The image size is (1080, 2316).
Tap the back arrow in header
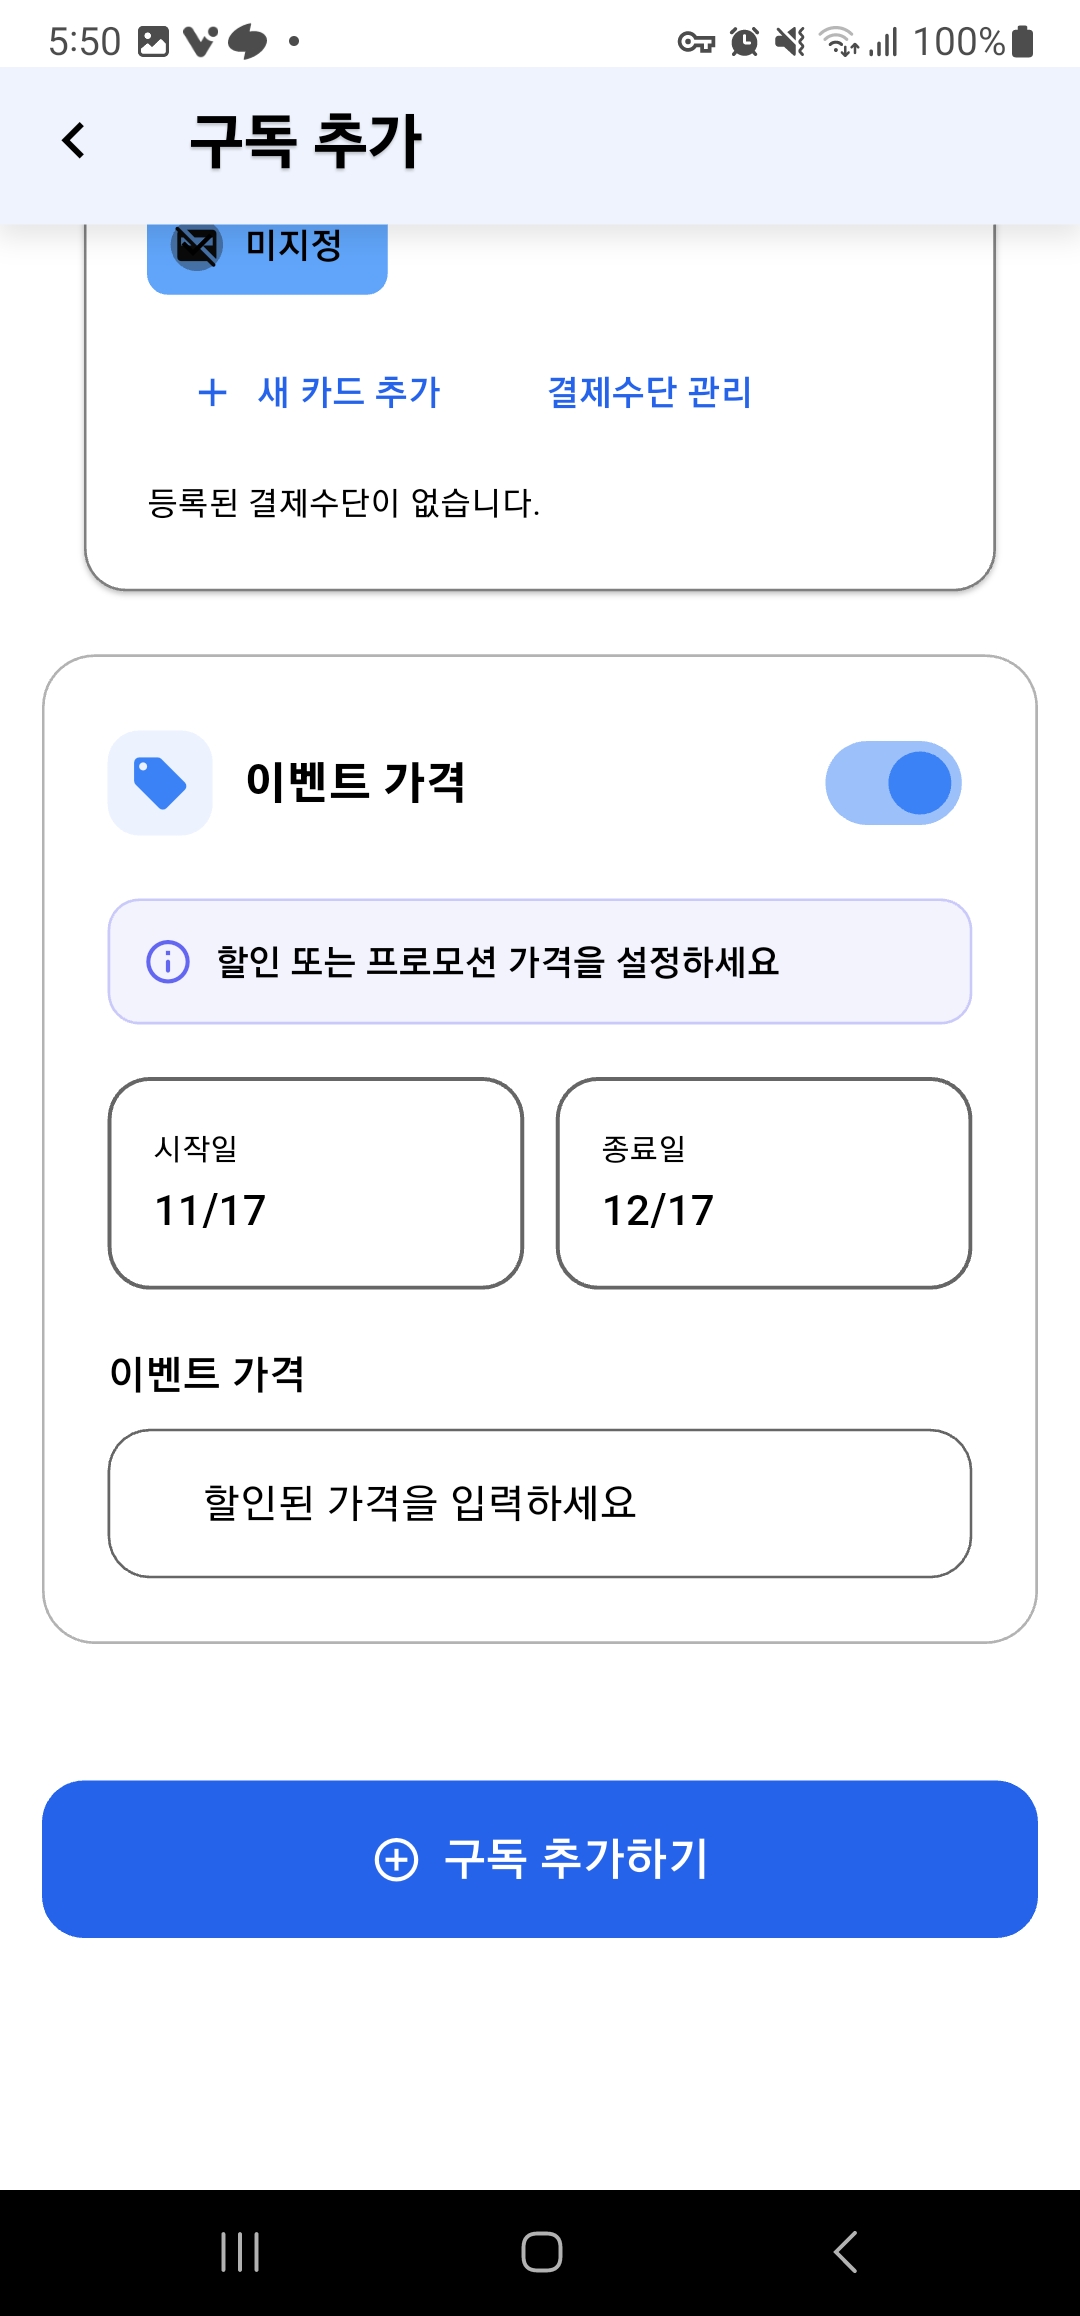(73, 141)
